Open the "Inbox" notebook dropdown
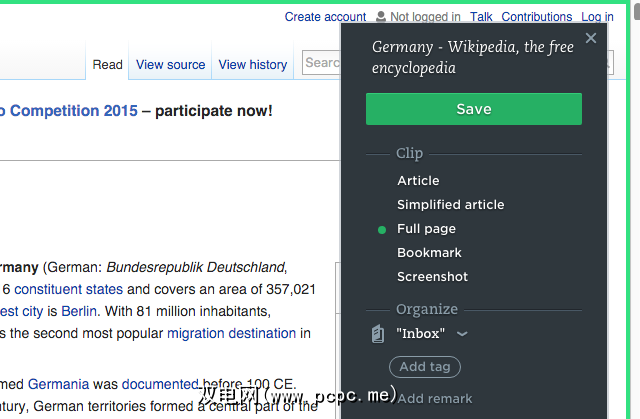Image resolution: width=640 pixels, height=419 pixels. (x=432, y=334)
